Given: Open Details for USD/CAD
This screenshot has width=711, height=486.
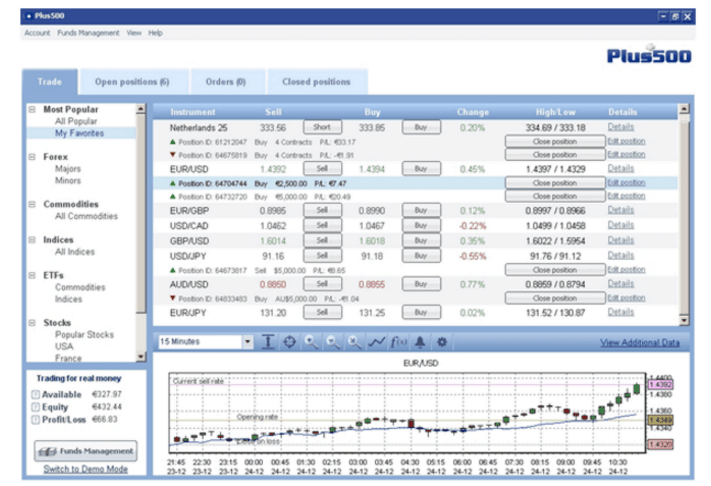Looking at the screenshot, I should [x=621, y=225].
